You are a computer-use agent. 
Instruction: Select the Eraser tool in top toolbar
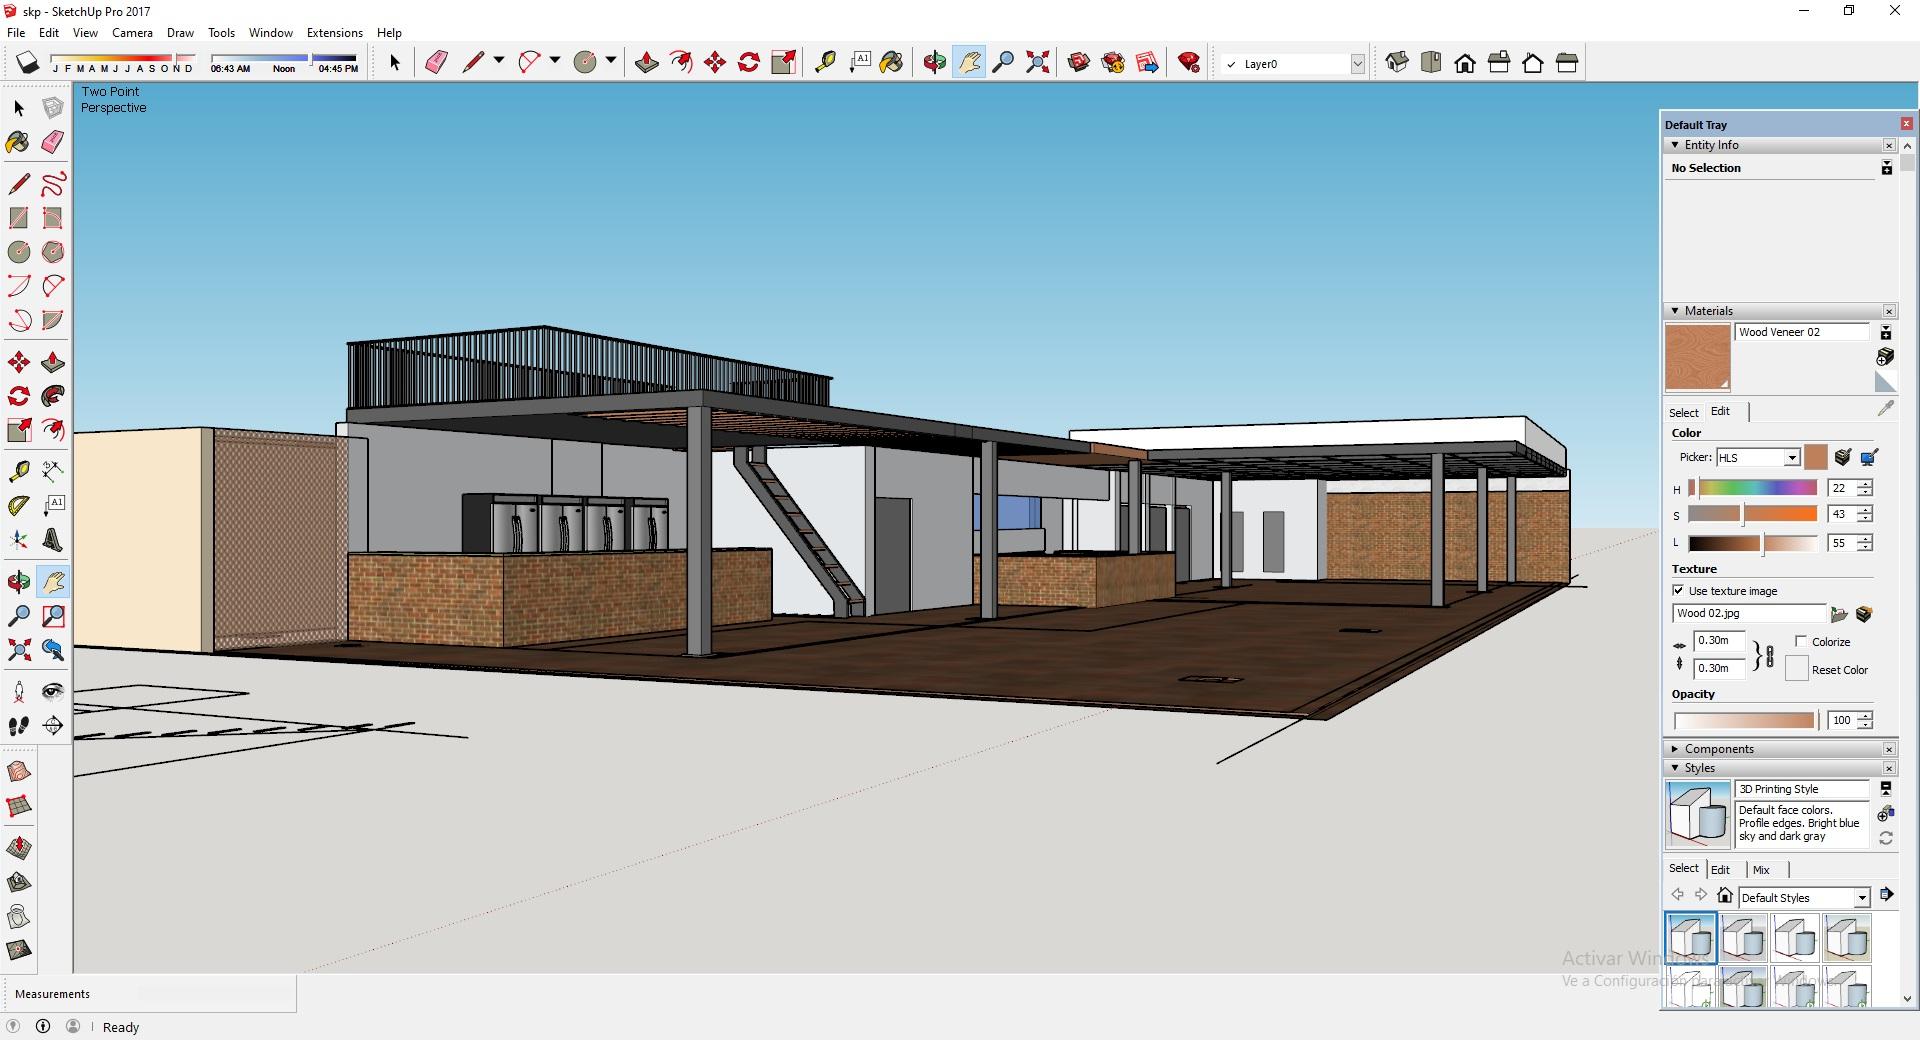[x=436, y=63]
